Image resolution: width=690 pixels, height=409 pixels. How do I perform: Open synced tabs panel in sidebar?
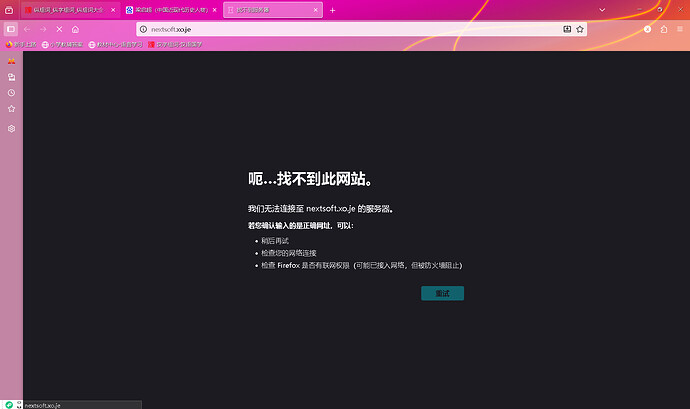tap(11, 77)
